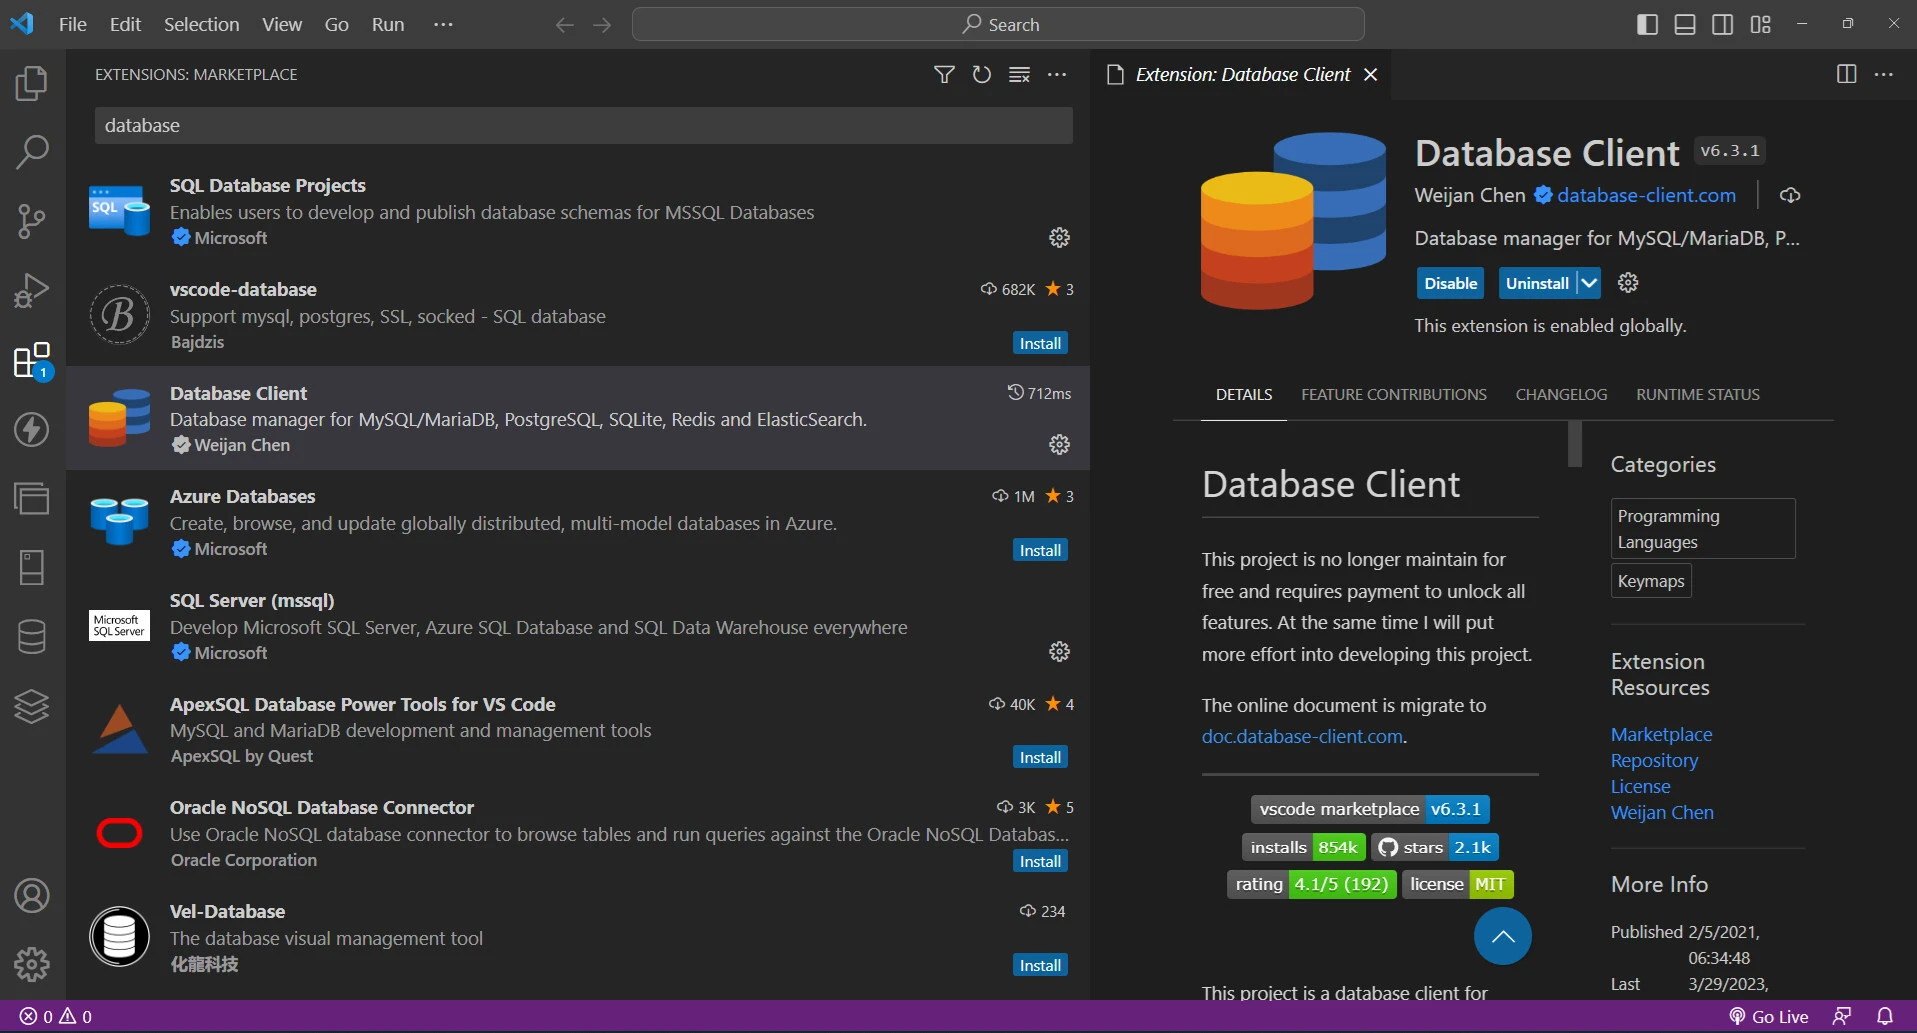Click manage gear for SQL Database Projects
Image resolution: width=1917 pixels, height=1033 pixels.
[1059, 238]
